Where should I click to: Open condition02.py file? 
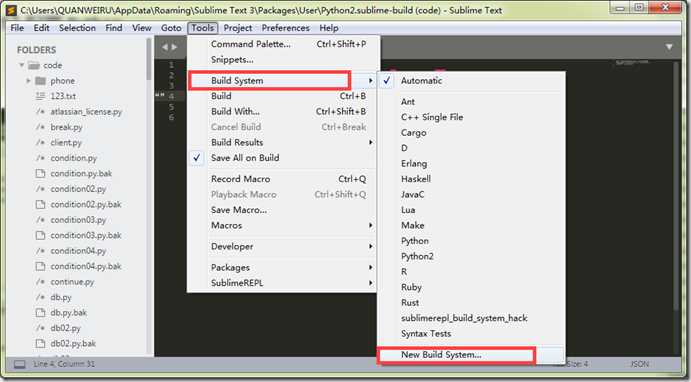pos(78,189)
